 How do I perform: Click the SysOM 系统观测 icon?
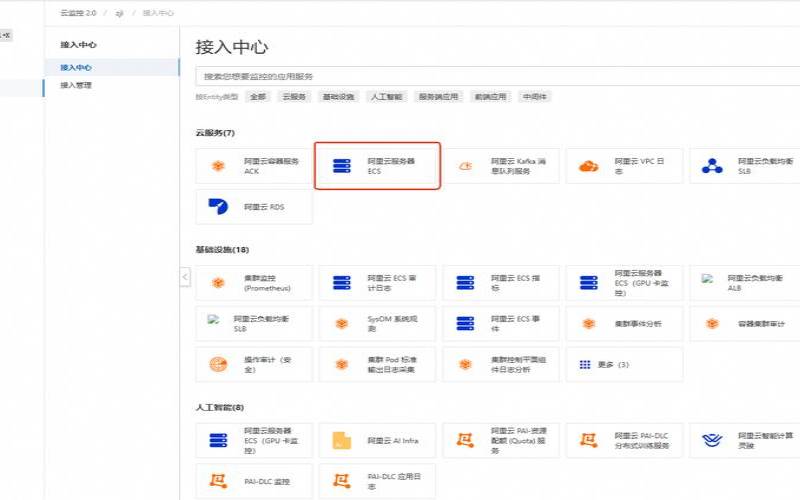(342, 323)
